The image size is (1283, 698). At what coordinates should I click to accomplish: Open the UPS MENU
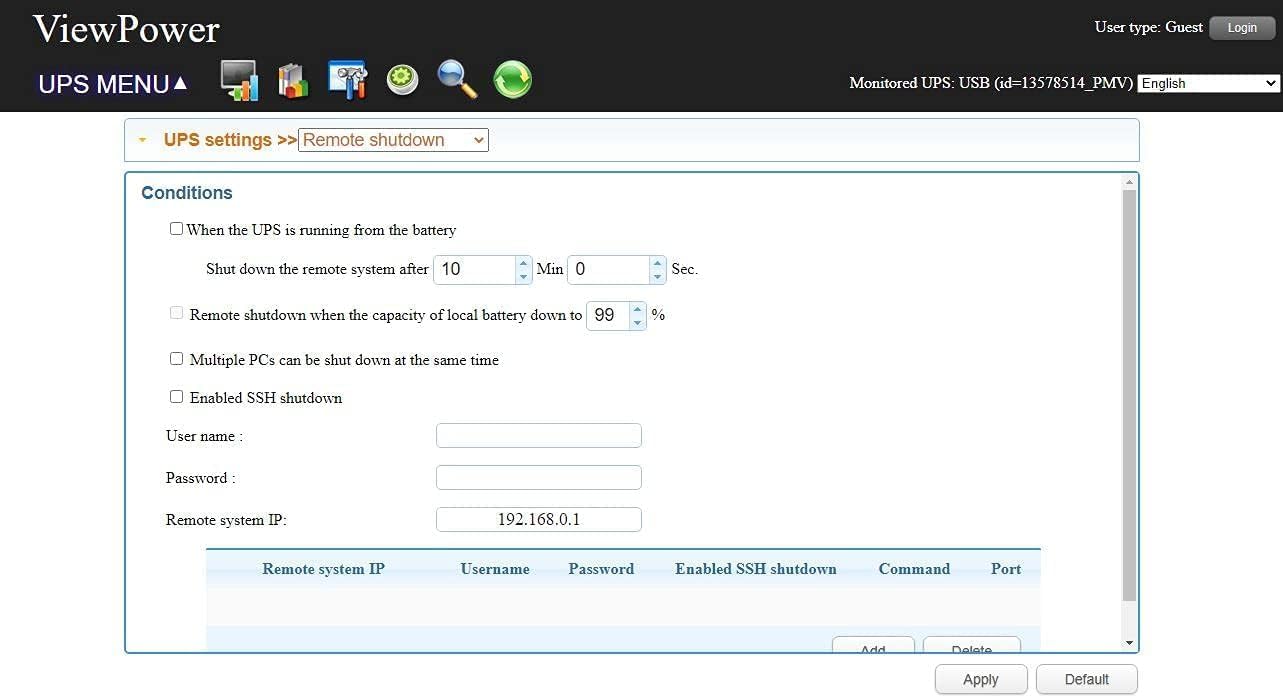coord(113,84)
